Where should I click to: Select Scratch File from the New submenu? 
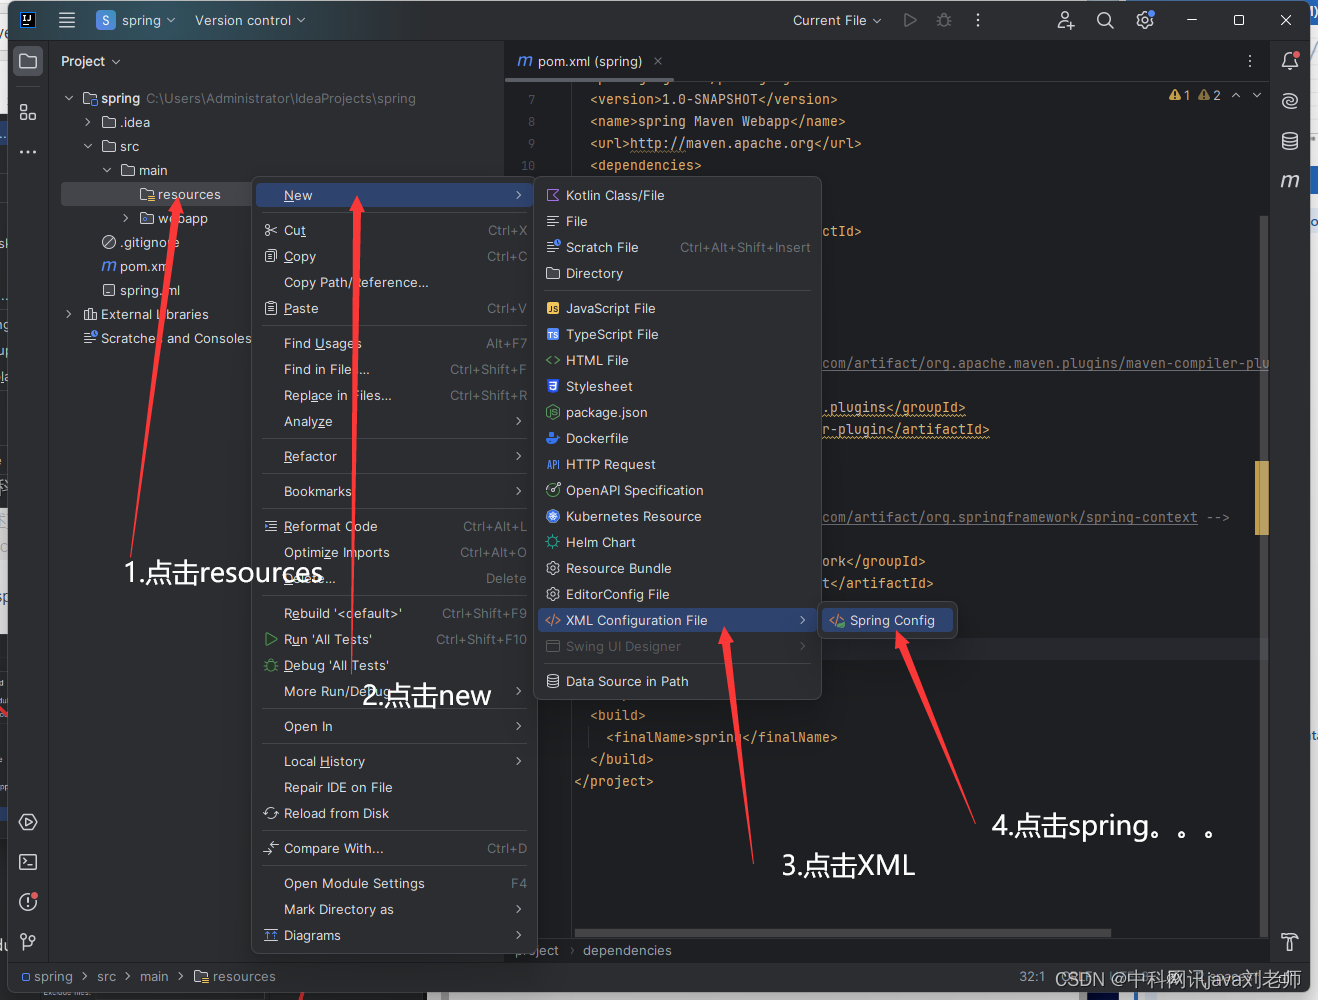click(603, 247)
